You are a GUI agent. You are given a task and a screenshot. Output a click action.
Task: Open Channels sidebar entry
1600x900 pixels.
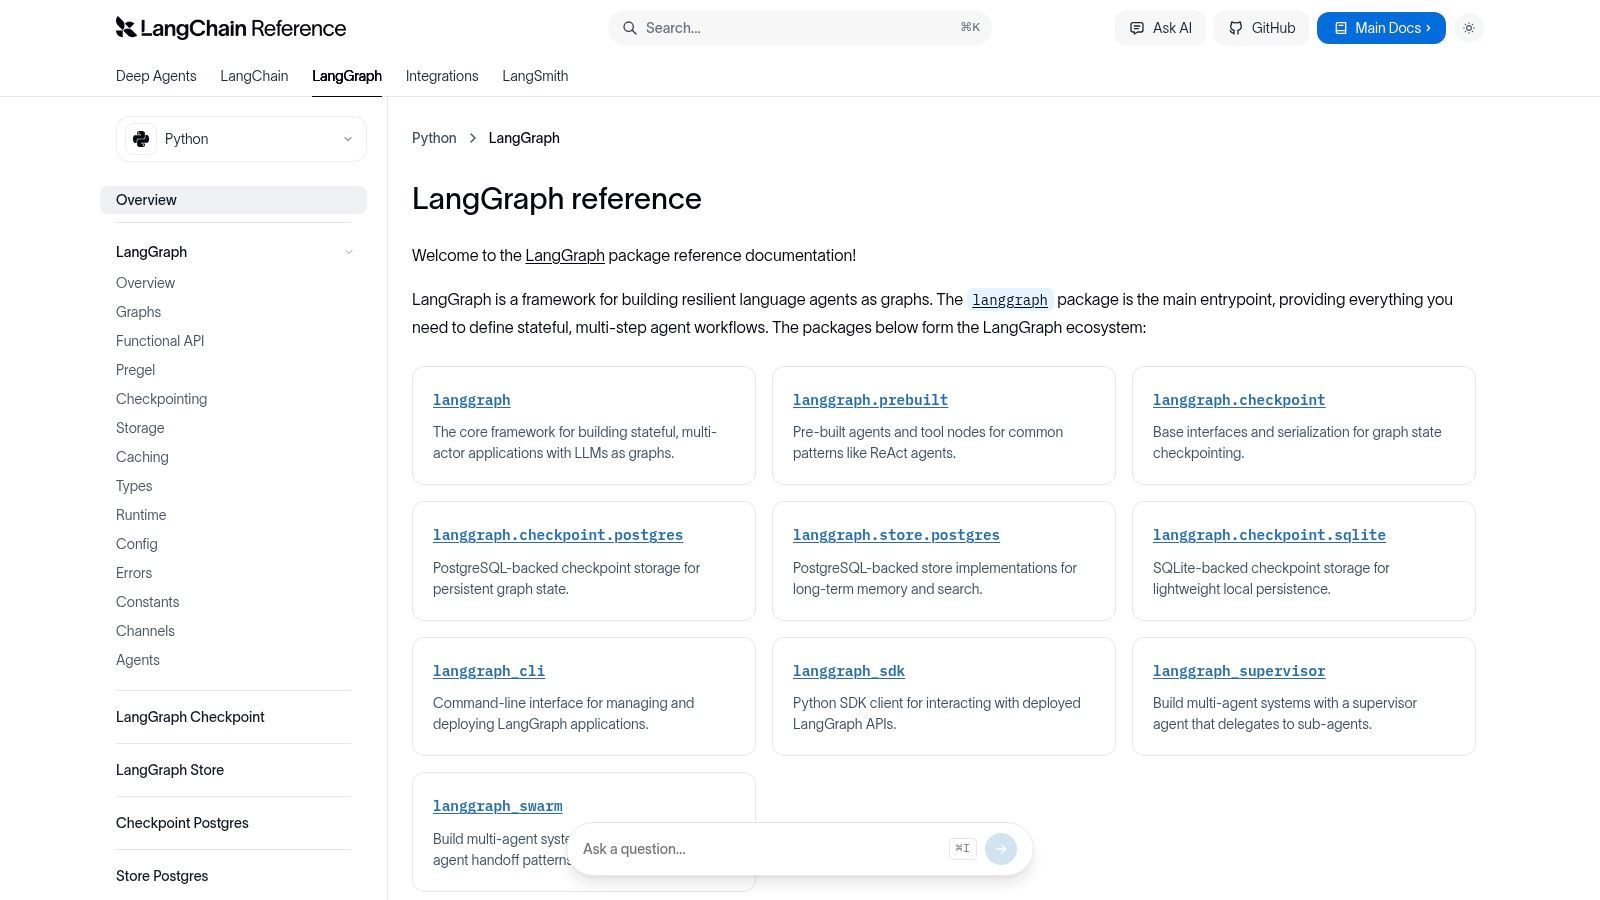(x=145, y=631)
